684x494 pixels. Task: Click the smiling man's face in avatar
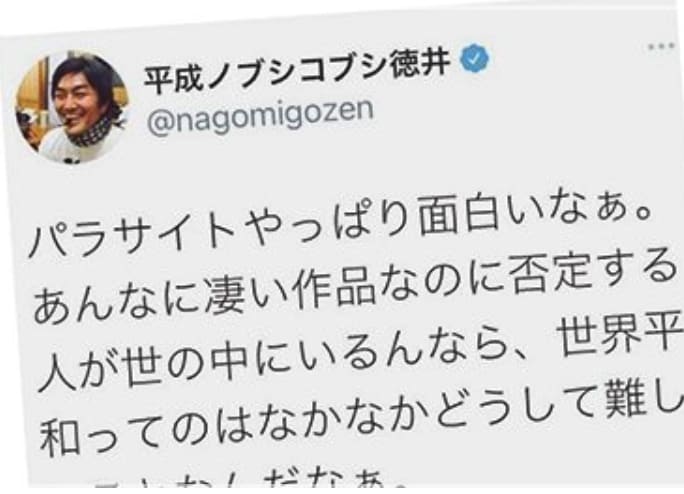click(x=78, y=98)
